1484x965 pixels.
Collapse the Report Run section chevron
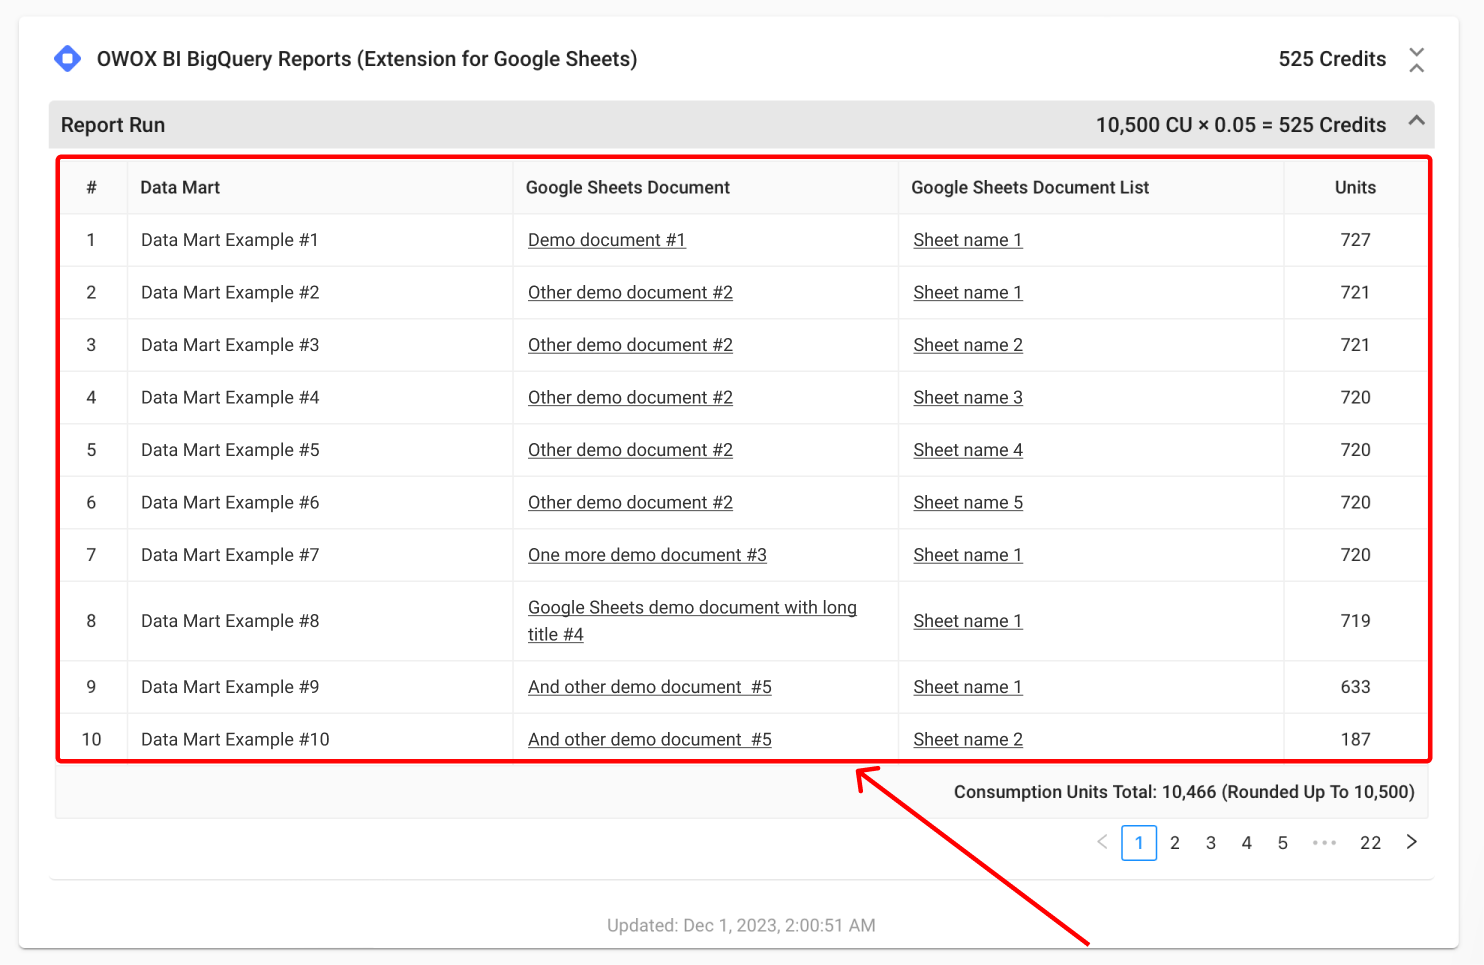(x=1416, y=121)
